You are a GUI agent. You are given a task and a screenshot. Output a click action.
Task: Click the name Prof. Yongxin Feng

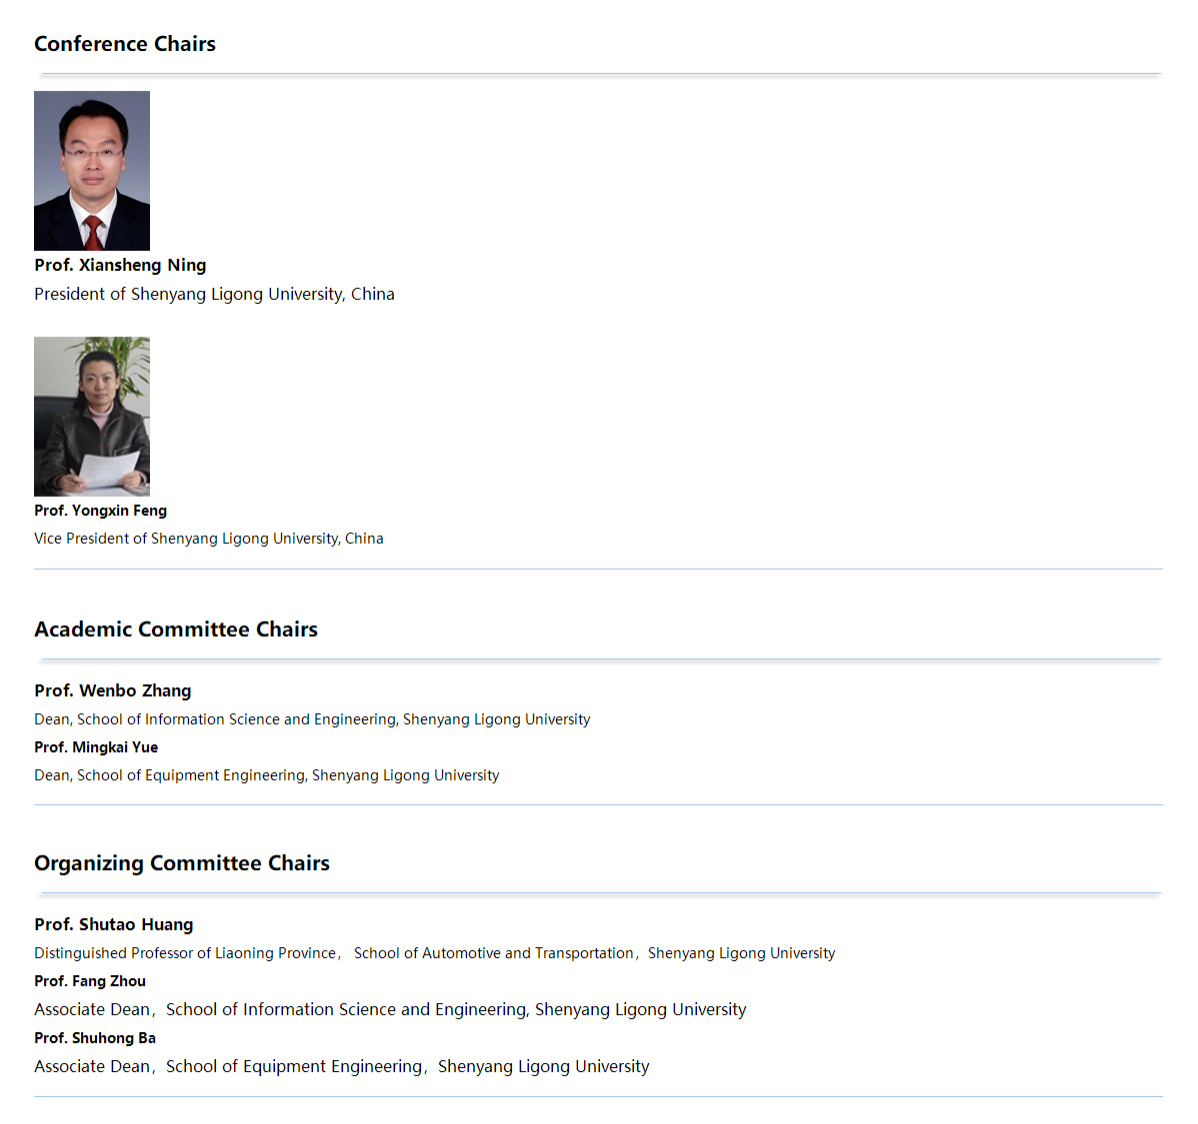(x=100, y=510)
